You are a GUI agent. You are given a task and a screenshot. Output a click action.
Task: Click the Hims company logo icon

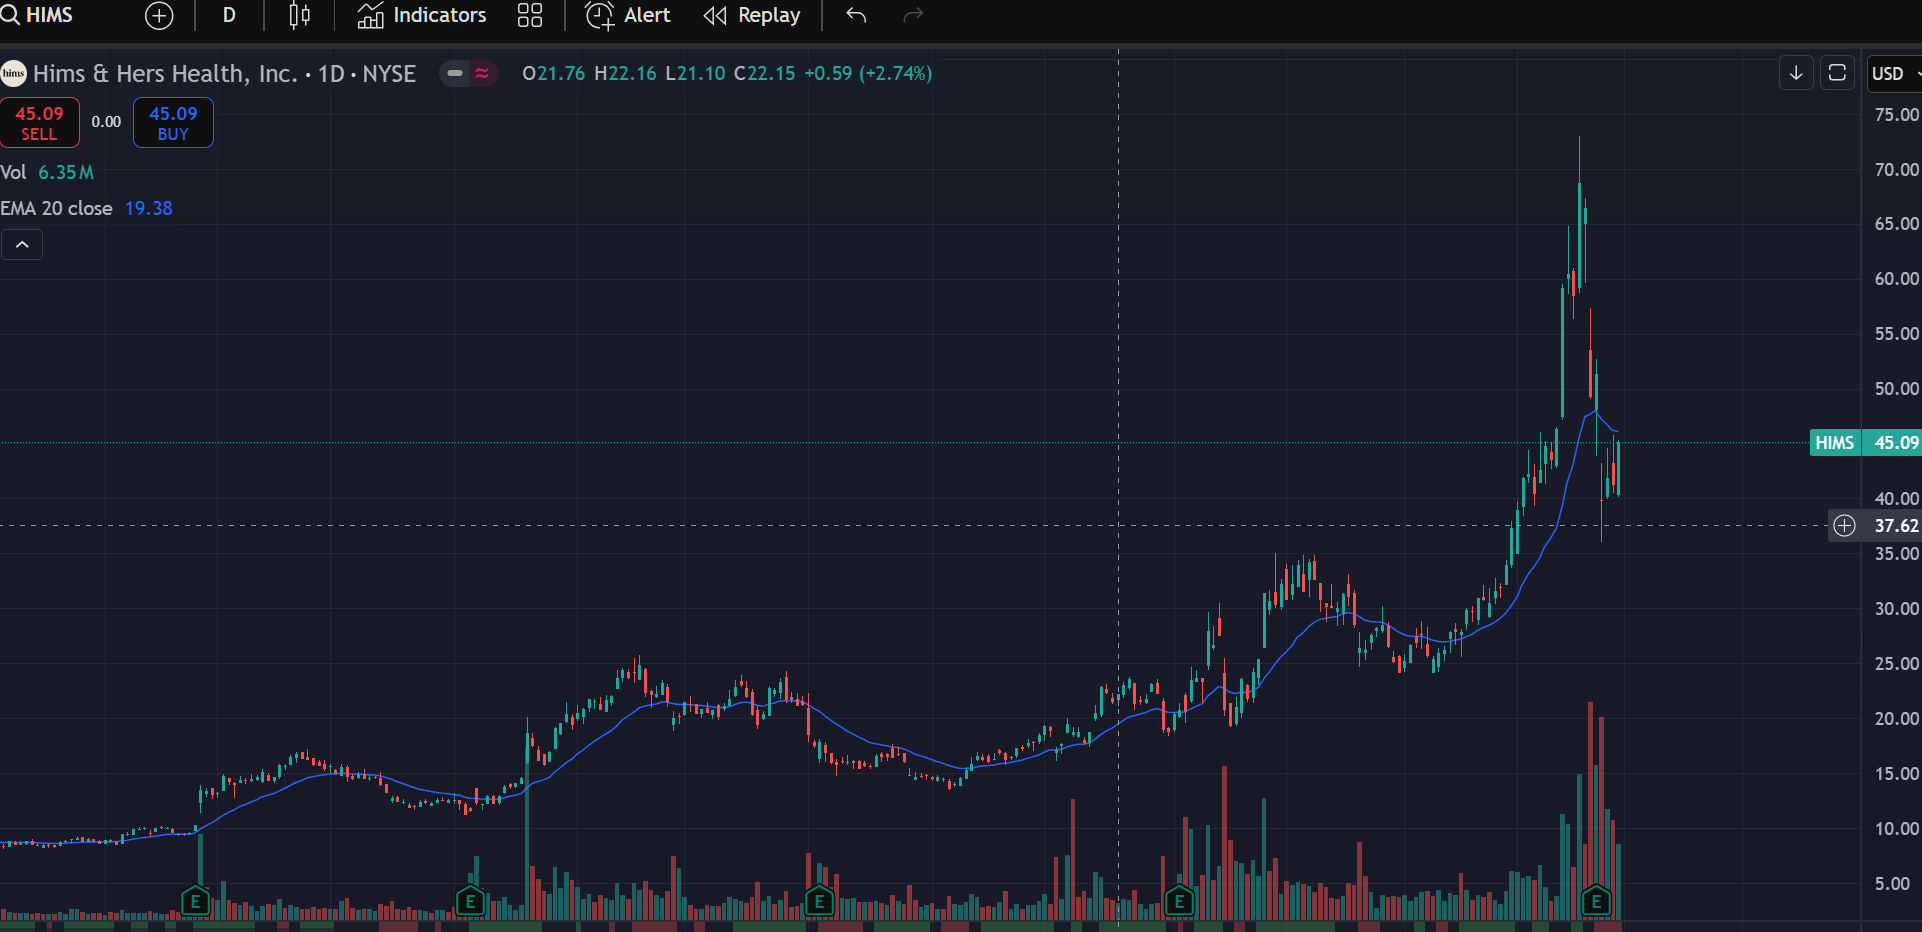point(14,74)
